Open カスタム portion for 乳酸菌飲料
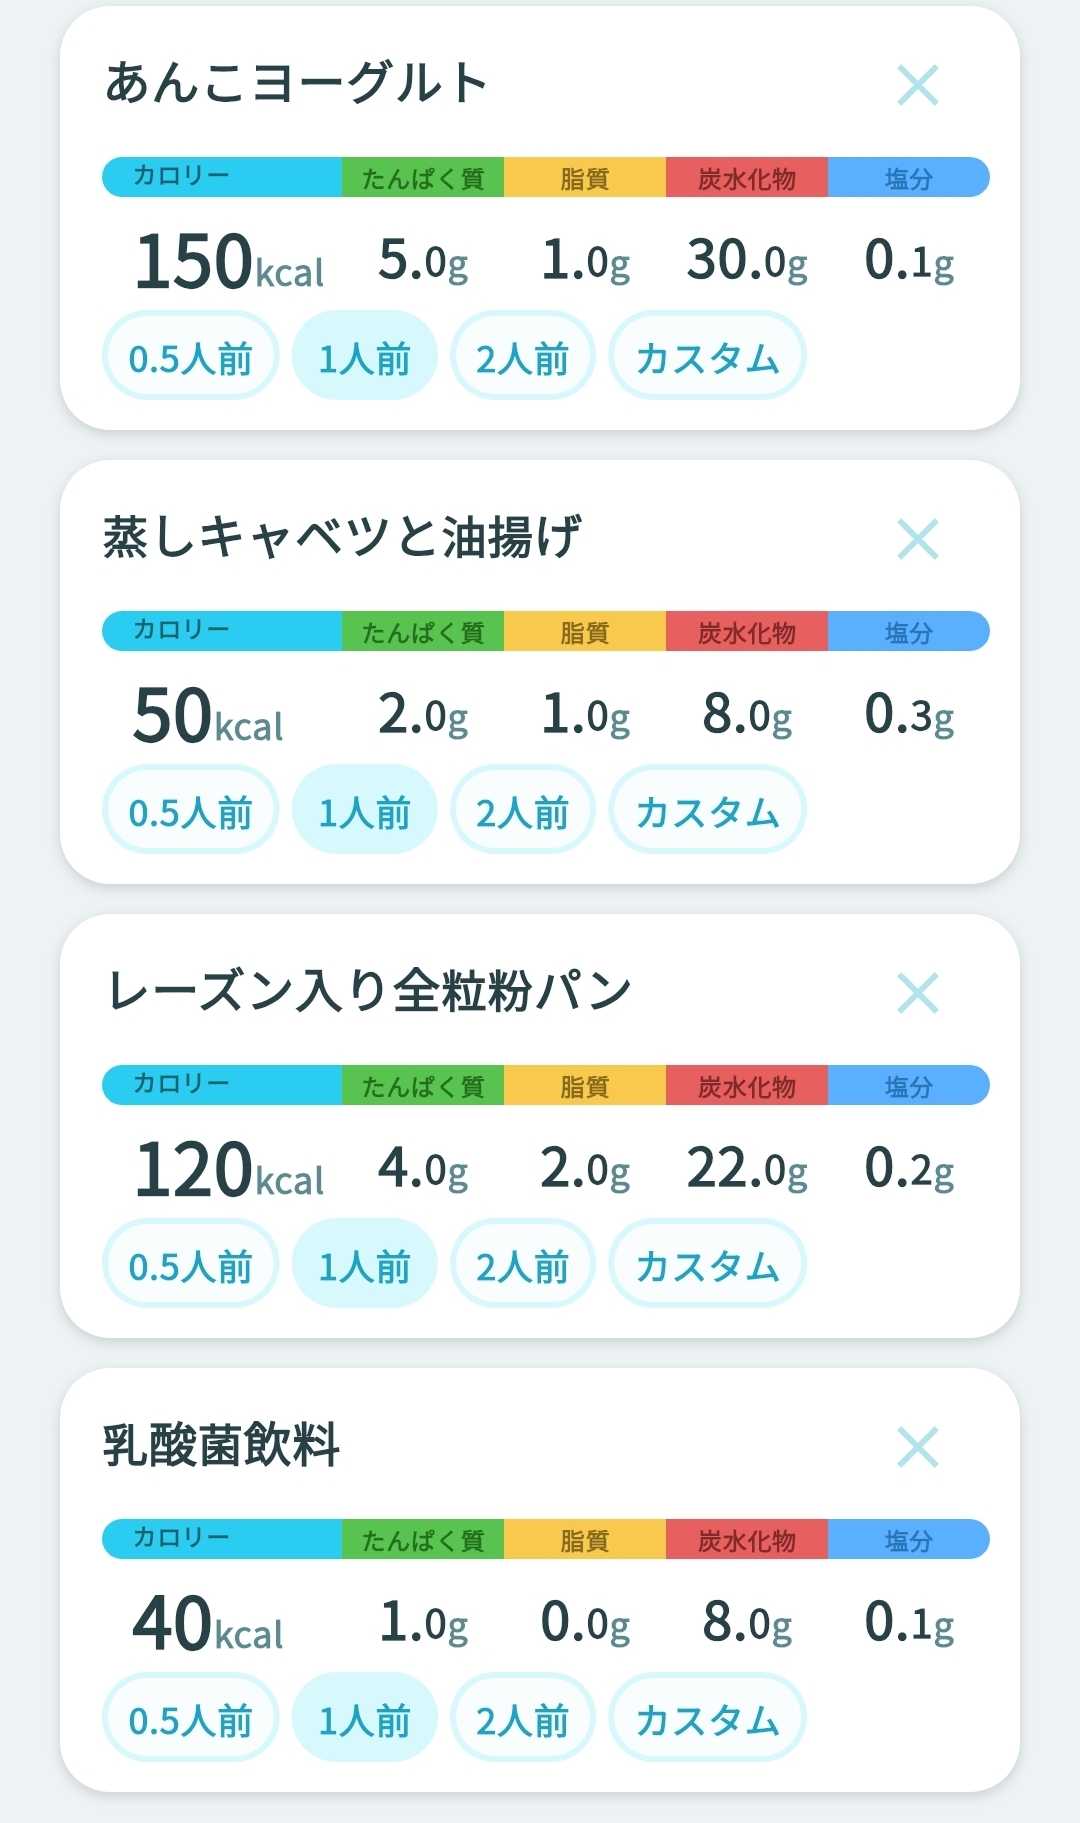1080x1823 pixels. [707, 1718]
